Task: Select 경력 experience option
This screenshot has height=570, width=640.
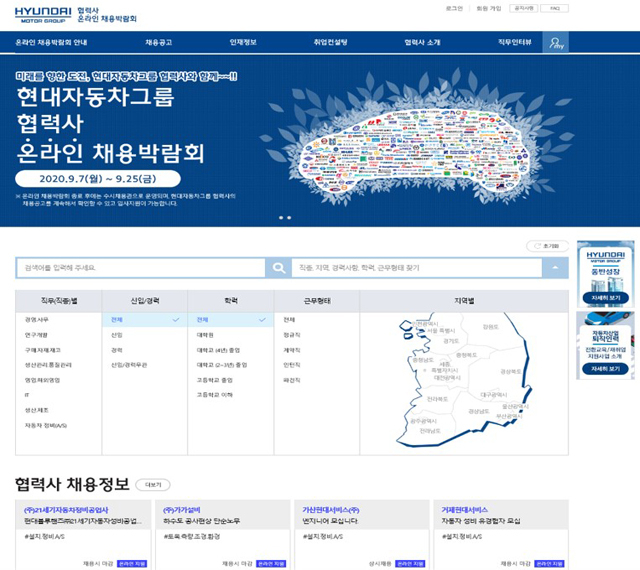Action: tap(117, 350)
